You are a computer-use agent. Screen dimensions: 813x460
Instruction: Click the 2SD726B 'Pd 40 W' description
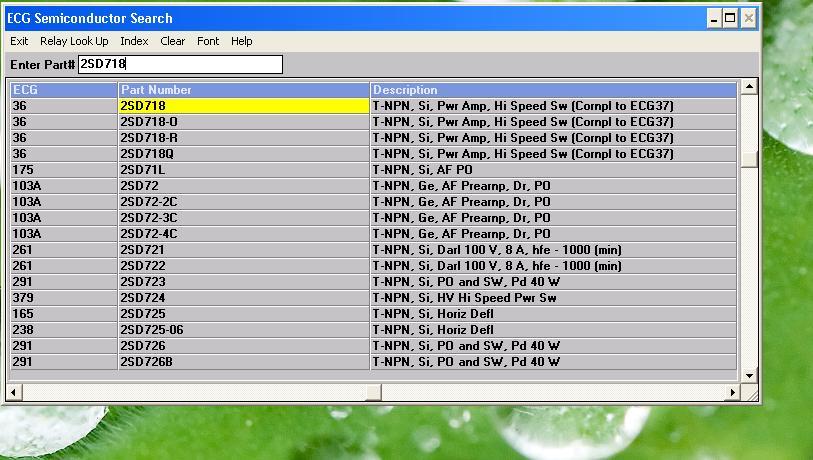tap(553, 362)
